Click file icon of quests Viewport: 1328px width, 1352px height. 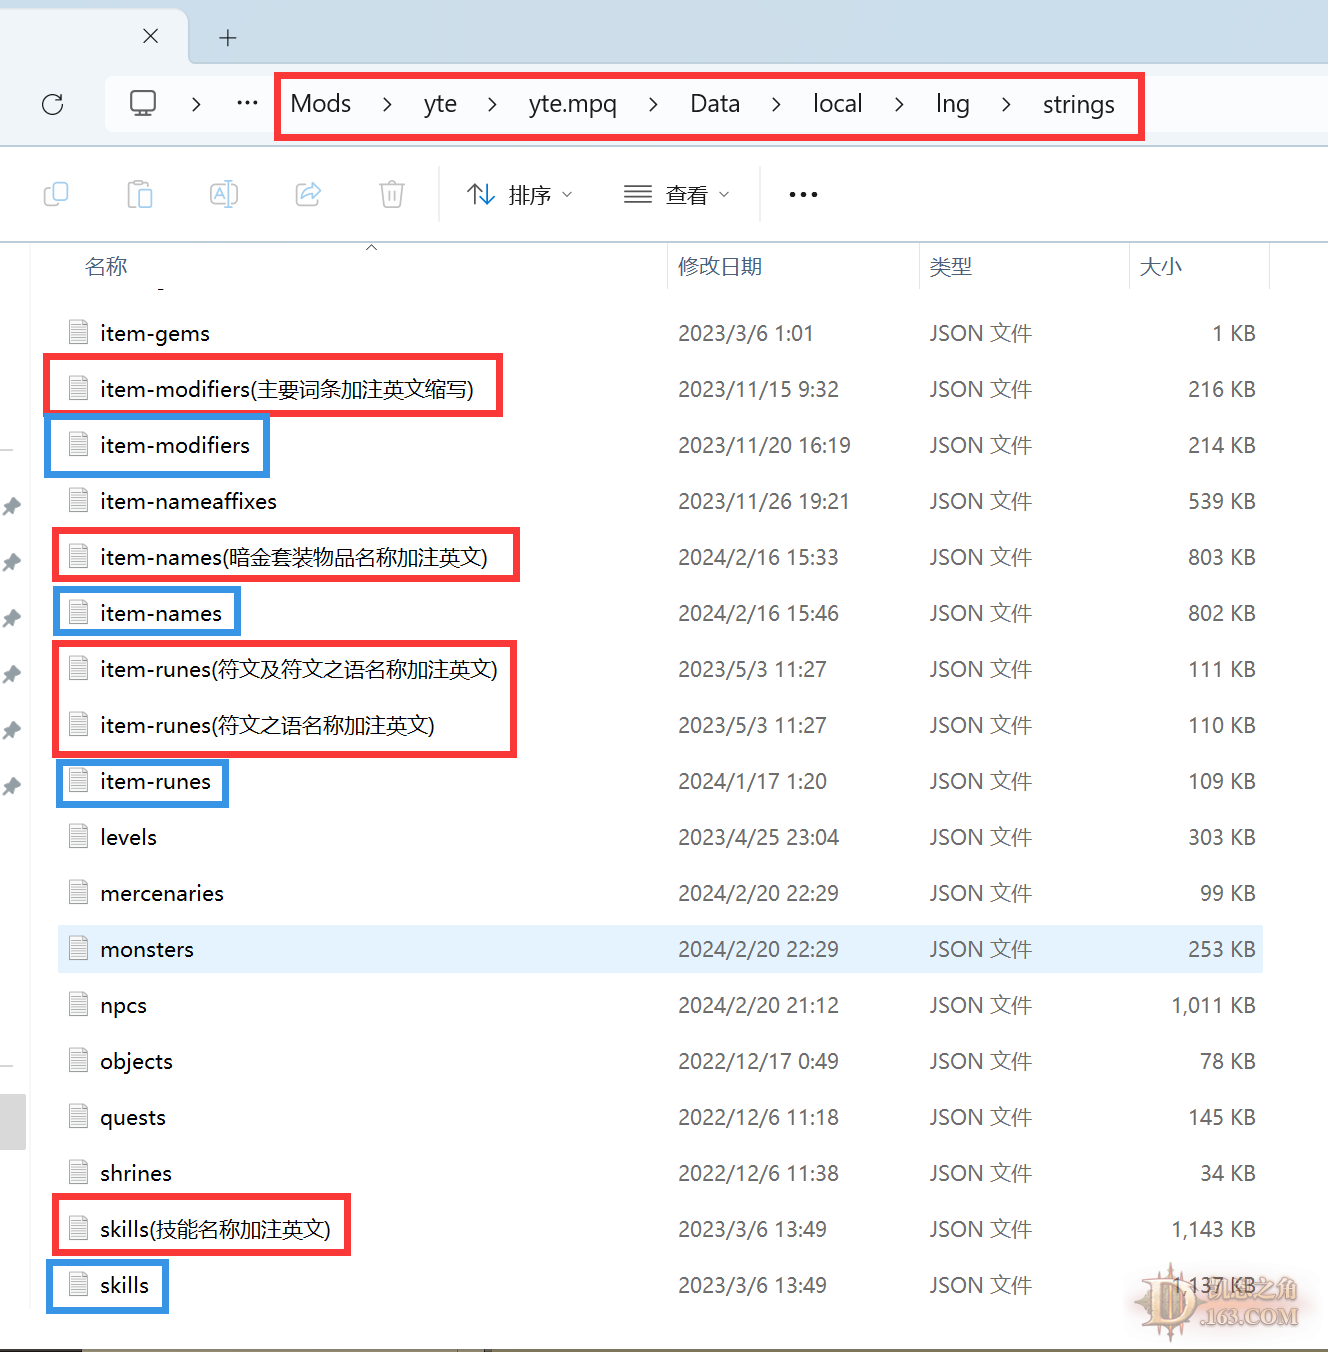[x=79, y=1116]
